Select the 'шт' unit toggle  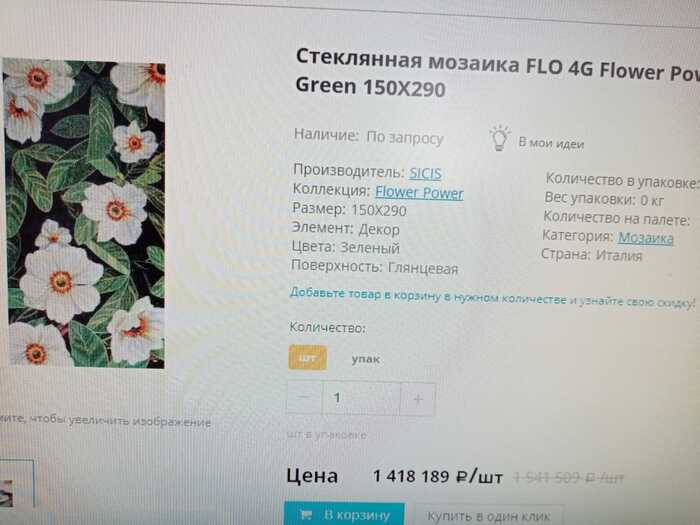tap(307, 358)
